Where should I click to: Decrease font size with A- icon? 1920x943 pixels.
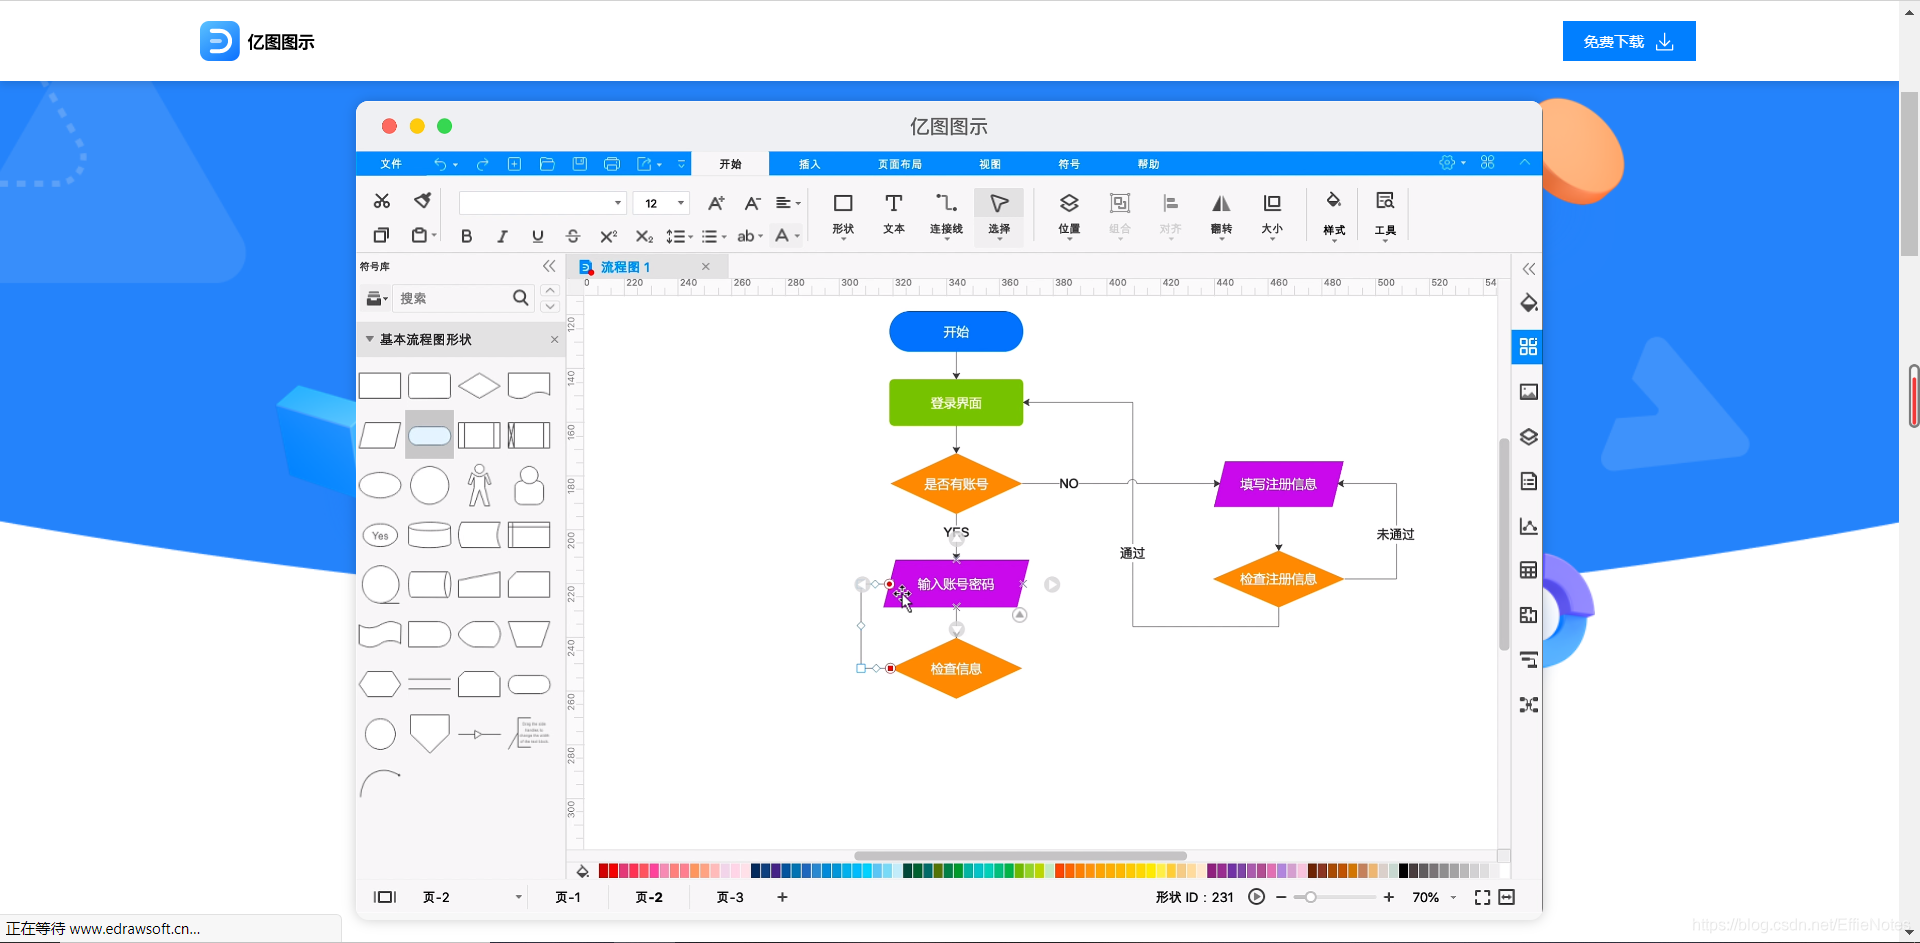point(752,203)
